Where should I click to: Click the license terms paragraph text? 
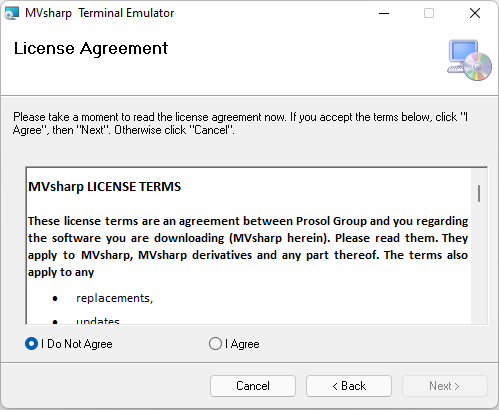click(x=248, y=246)
